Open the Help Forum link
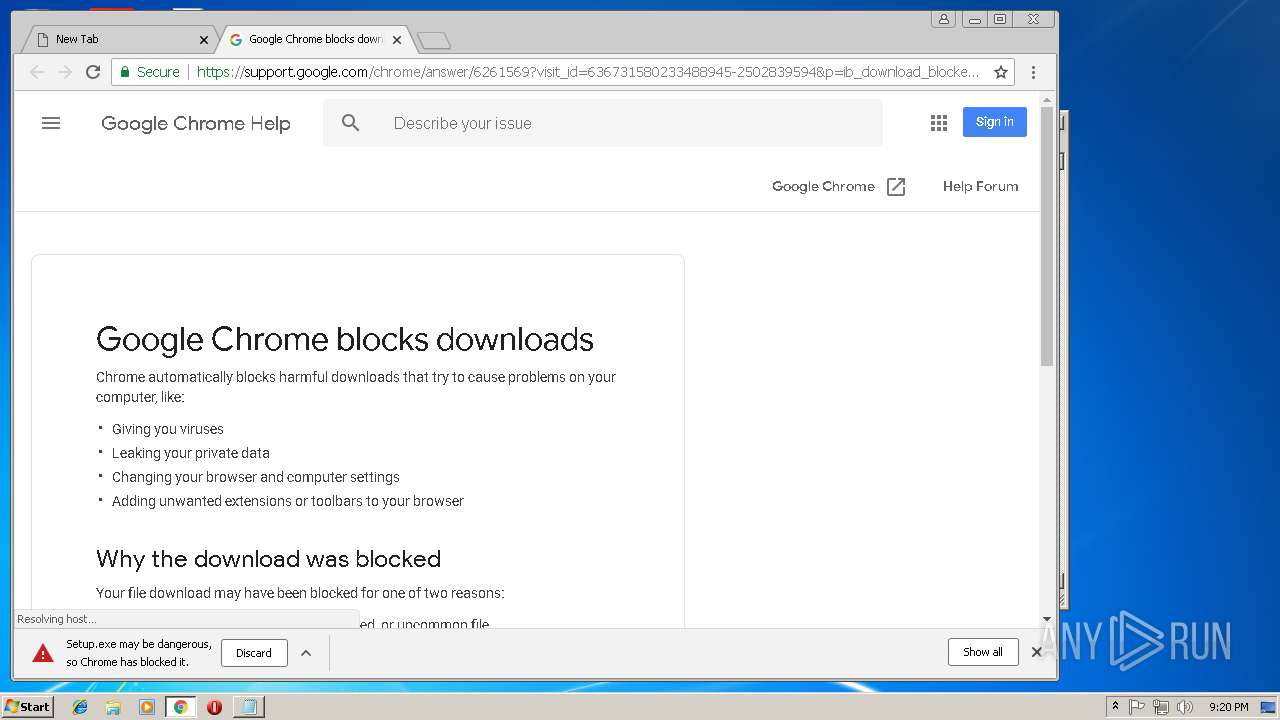This screenshot has width=1280, height=720. click(x=980, y=187)
